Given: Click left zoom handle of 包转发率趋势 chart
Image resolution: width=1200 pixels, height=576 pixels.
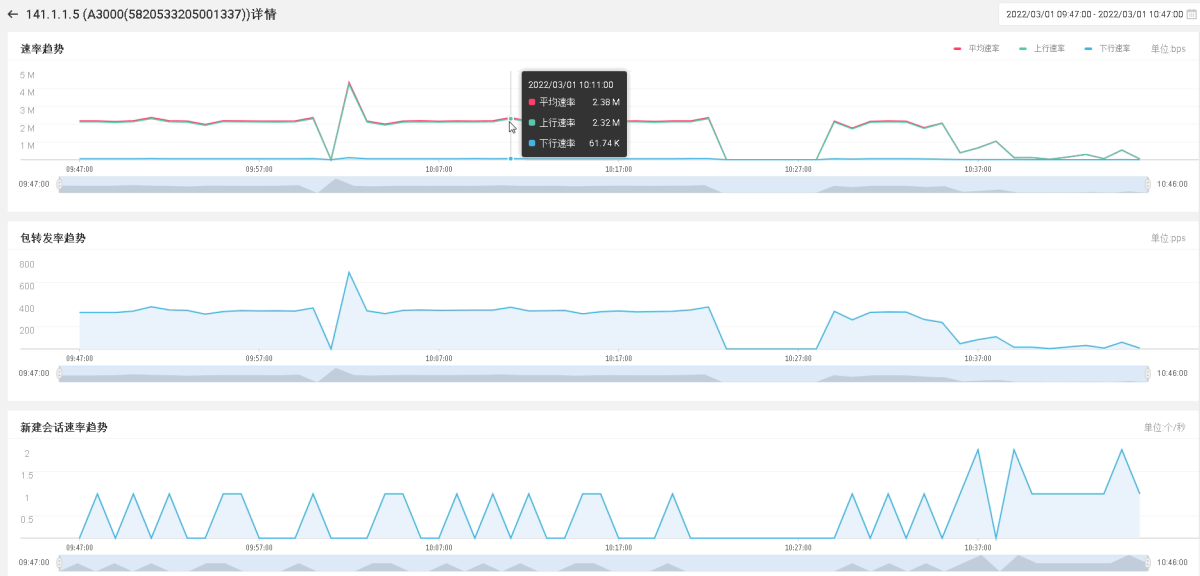Looking at the screenshot, I should 59,373.
